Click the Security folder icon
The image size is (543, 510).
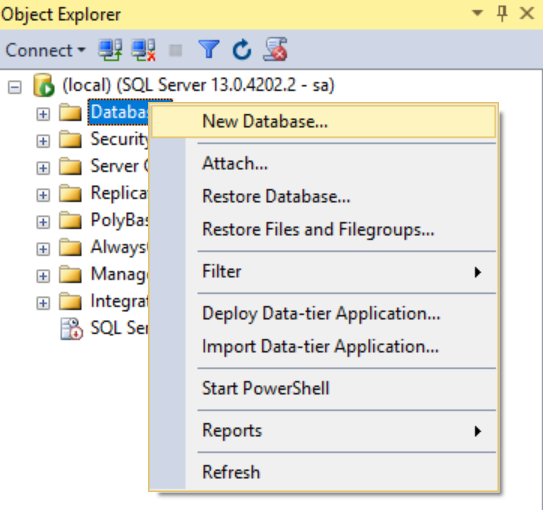click(70, 139)
